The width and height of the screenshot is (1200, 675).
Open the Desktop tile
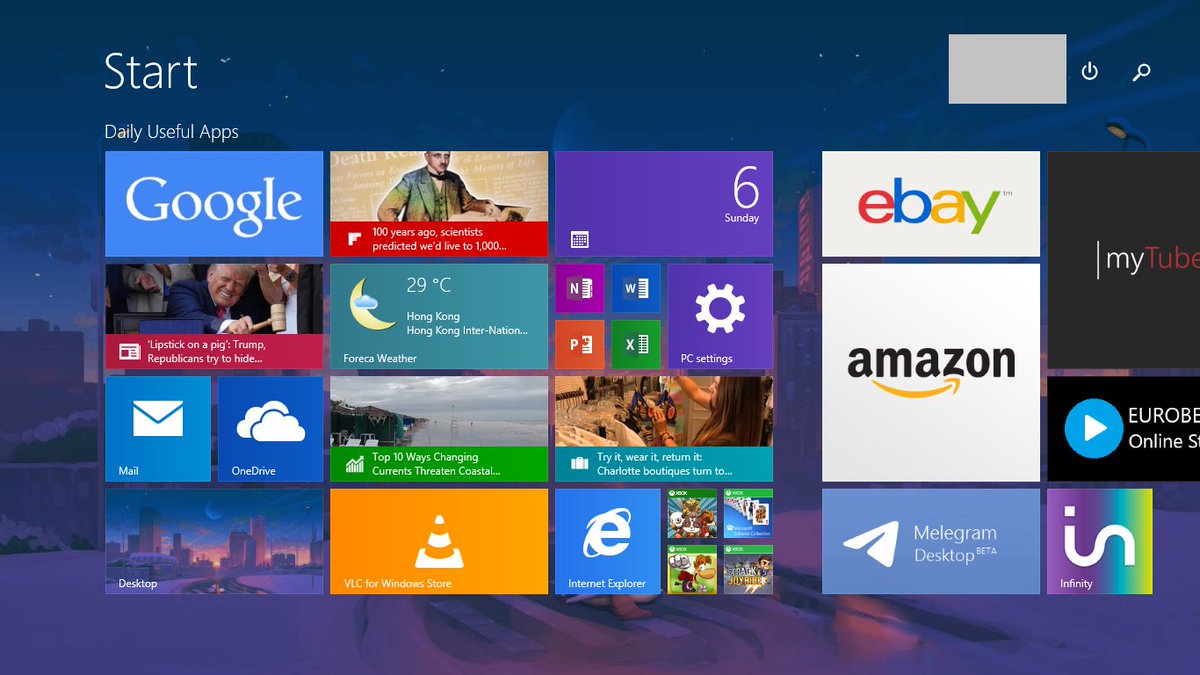coord(214,541)
